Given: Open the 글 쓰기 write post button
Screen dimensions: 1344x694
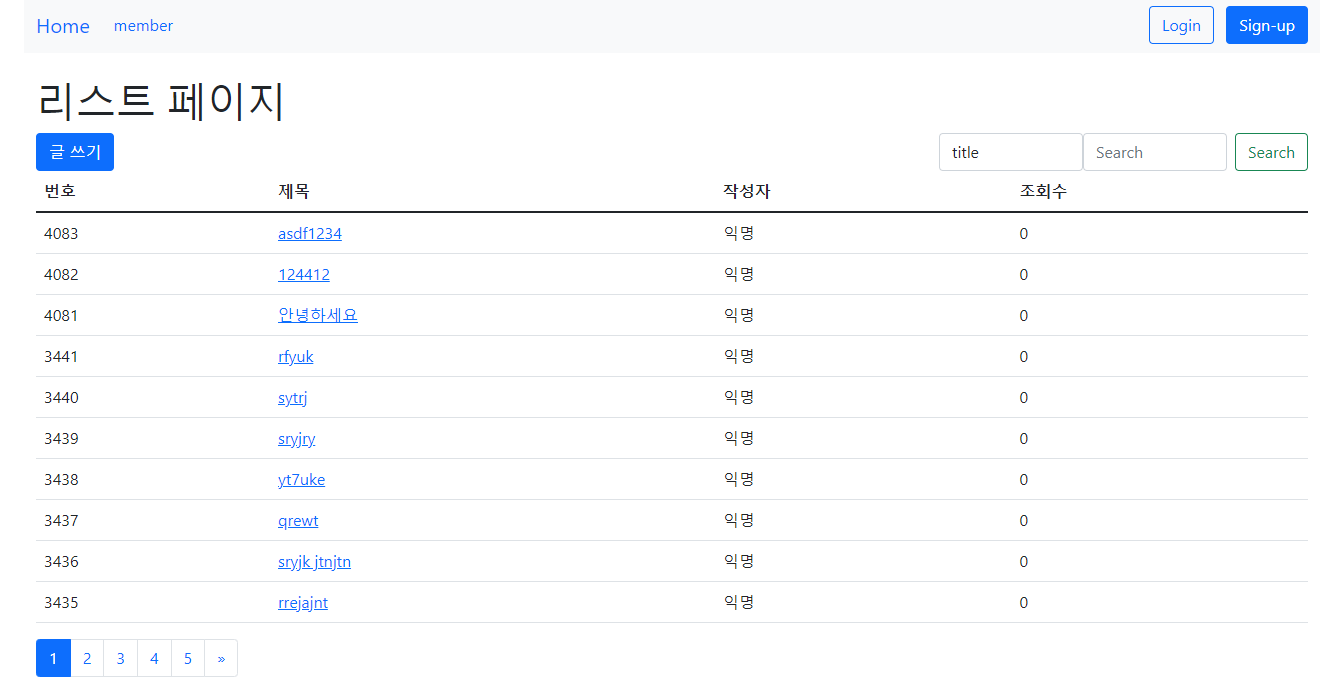Looking at the screenshot, I should [75, 152].
